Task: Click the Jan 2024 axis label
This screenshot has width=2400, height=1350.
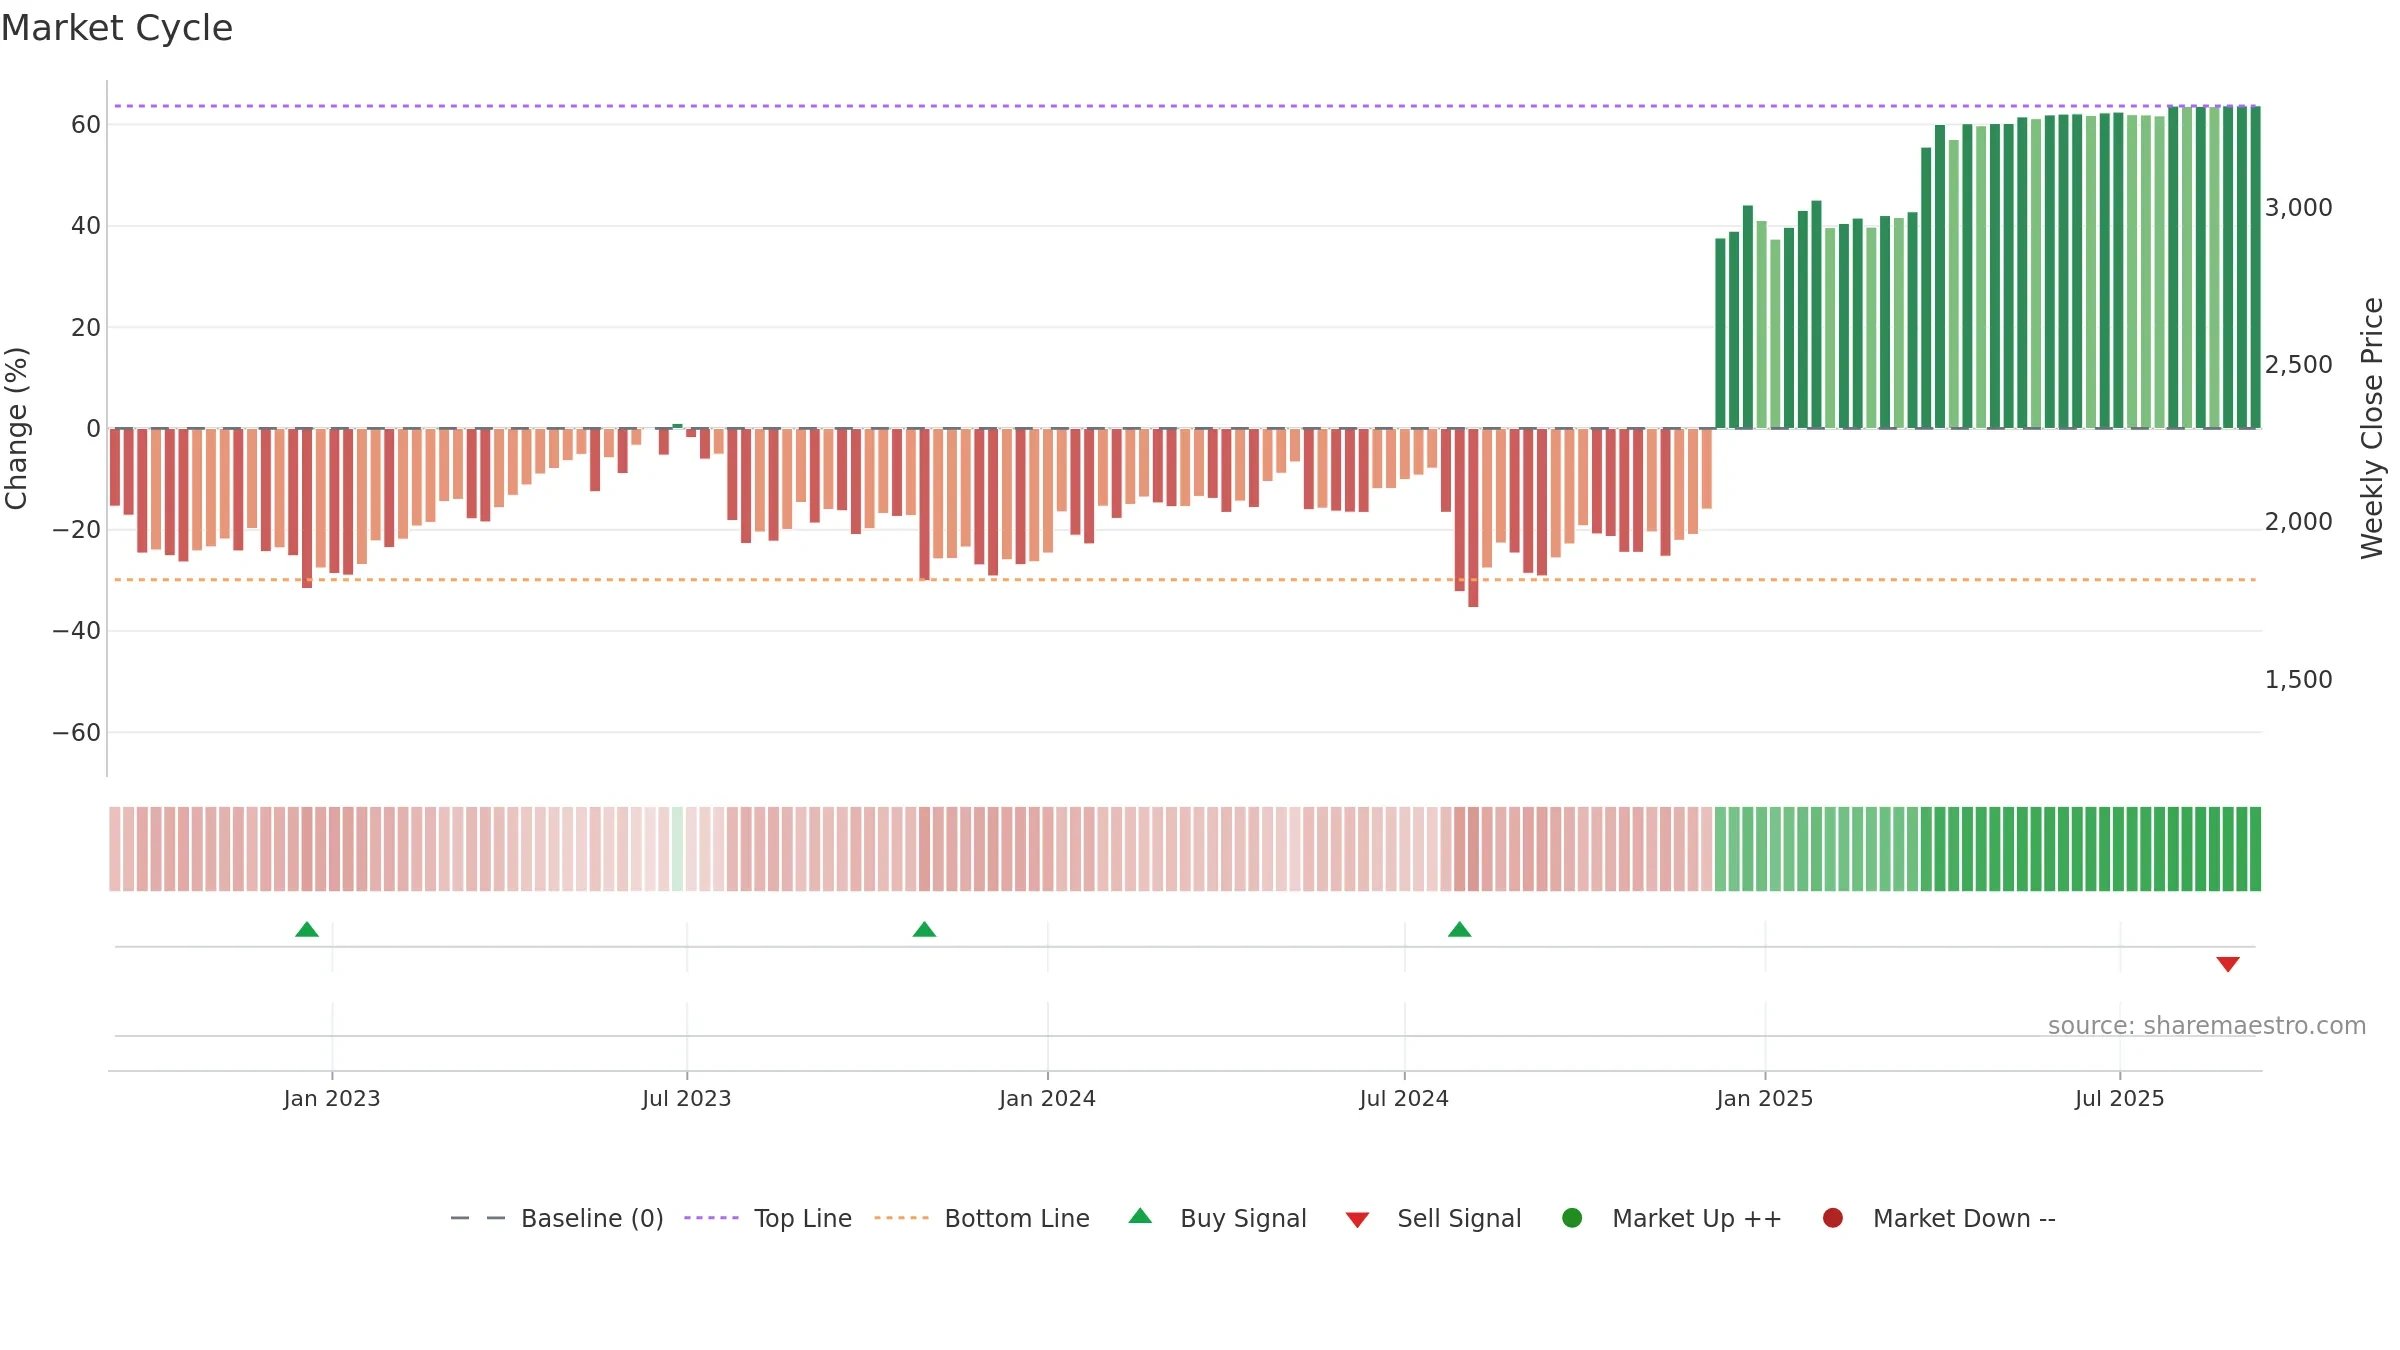Action: (1048, 1099)
